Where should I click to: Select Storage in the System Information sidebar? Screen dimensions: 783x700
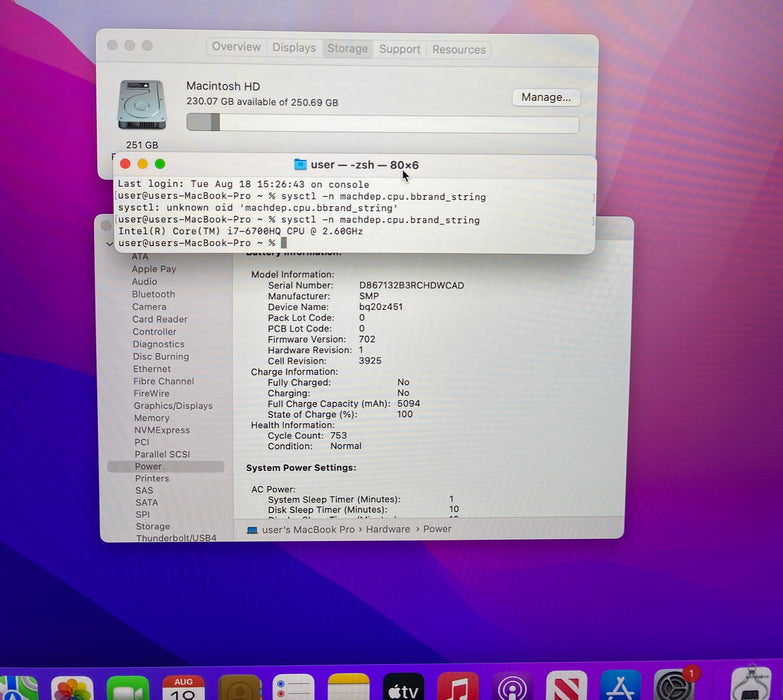click(x=153, y=526)
